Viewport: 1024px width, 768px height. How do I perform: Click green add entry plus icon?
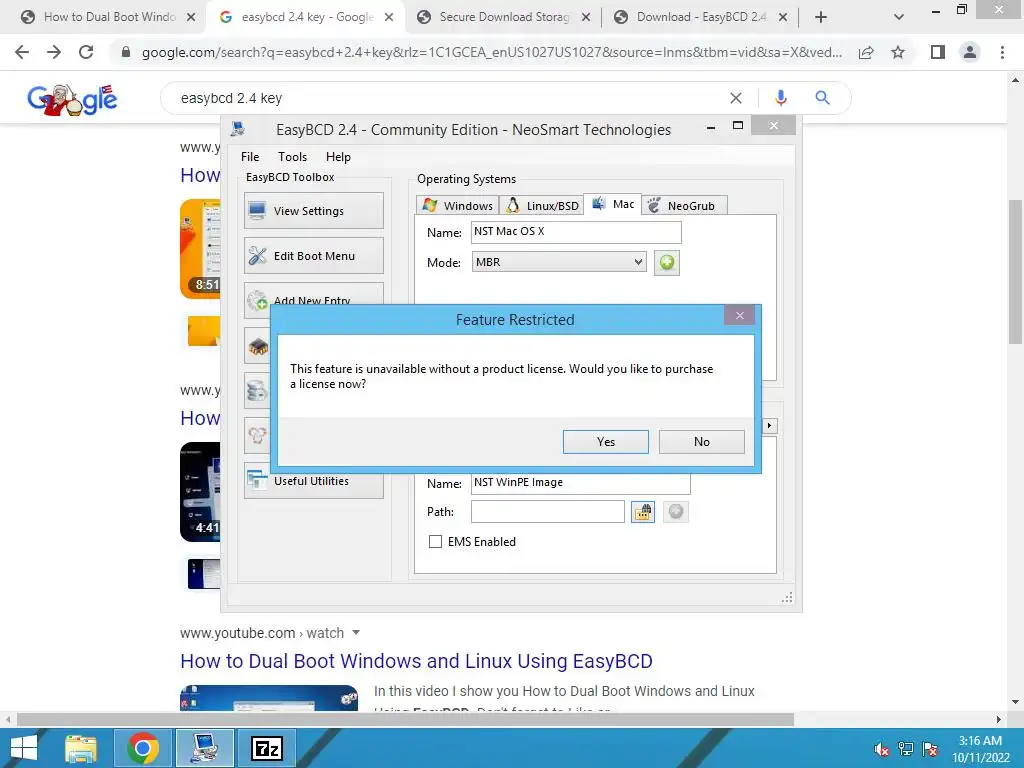click(x=667, y=263)
